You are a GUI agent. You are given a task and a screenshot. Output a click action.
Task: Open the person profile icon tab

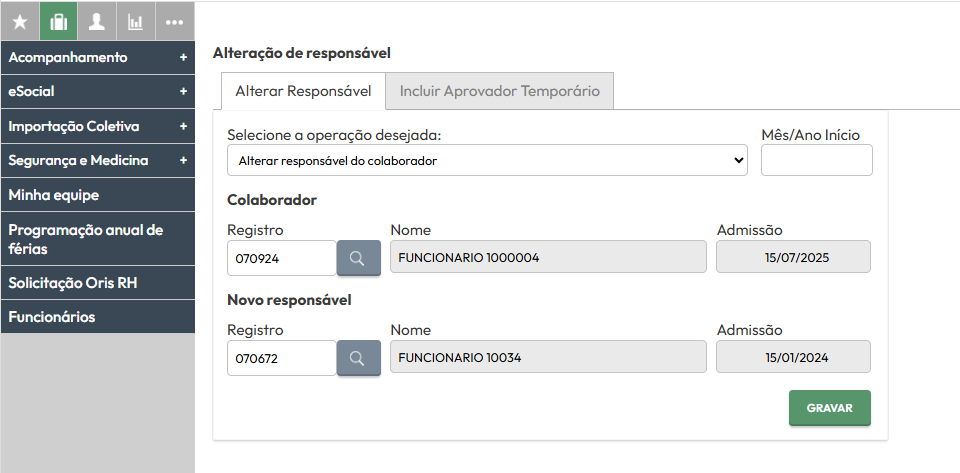97,22
